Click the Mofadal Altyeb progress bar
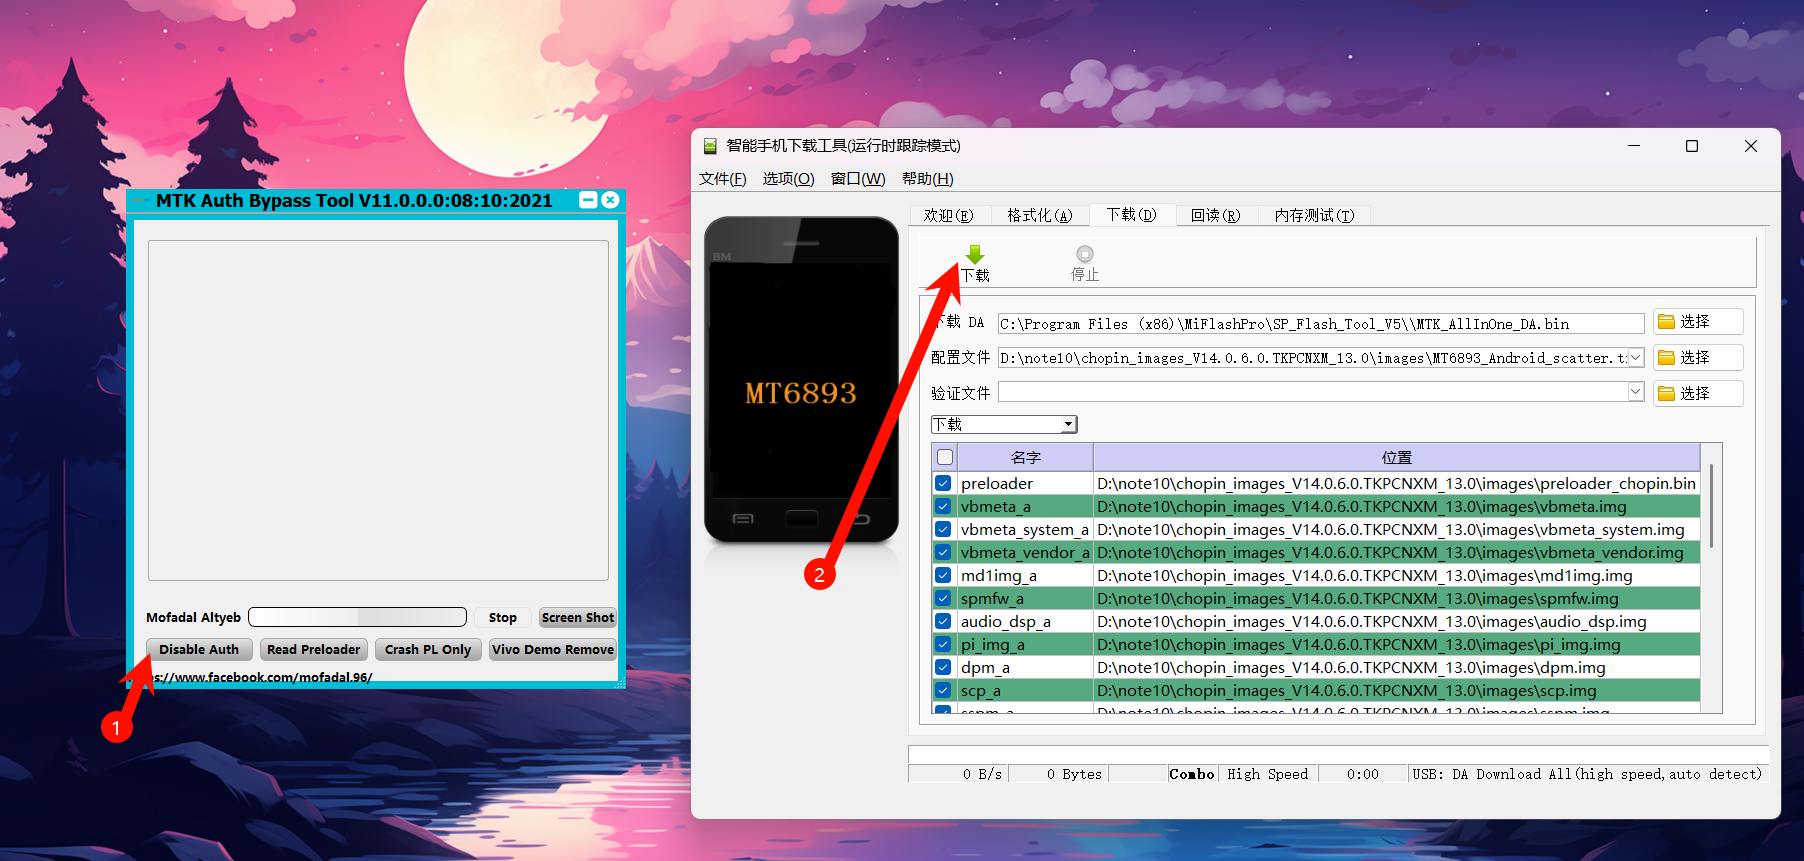 tap(357, 617)
